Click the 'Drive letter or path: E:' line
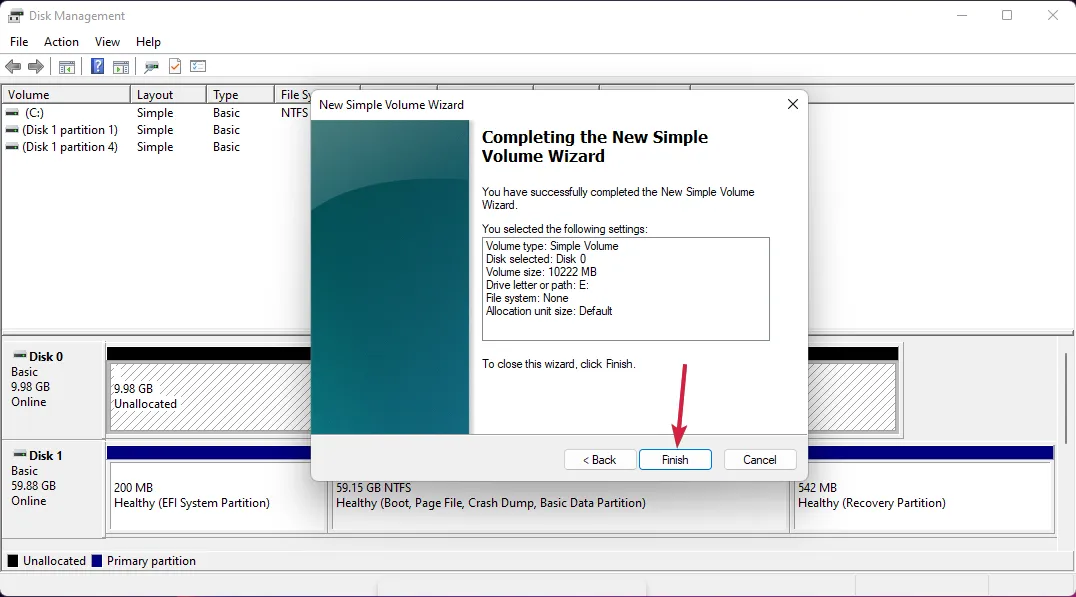 pyautogui.click(x=537, y=285)
